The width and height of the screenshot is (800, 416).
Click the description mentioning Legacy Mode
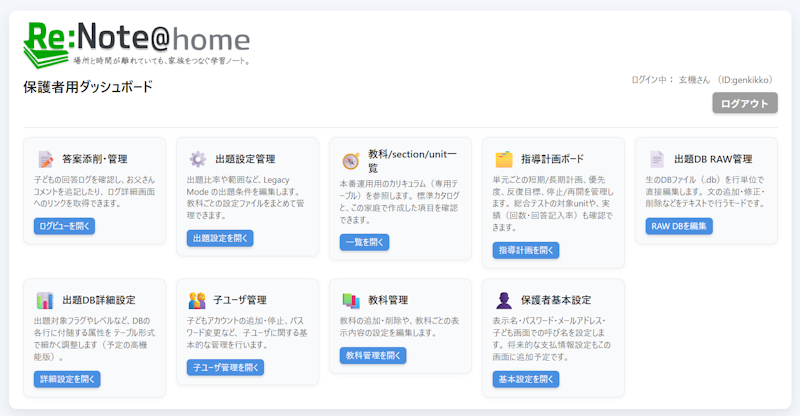(x=246, y=198)
